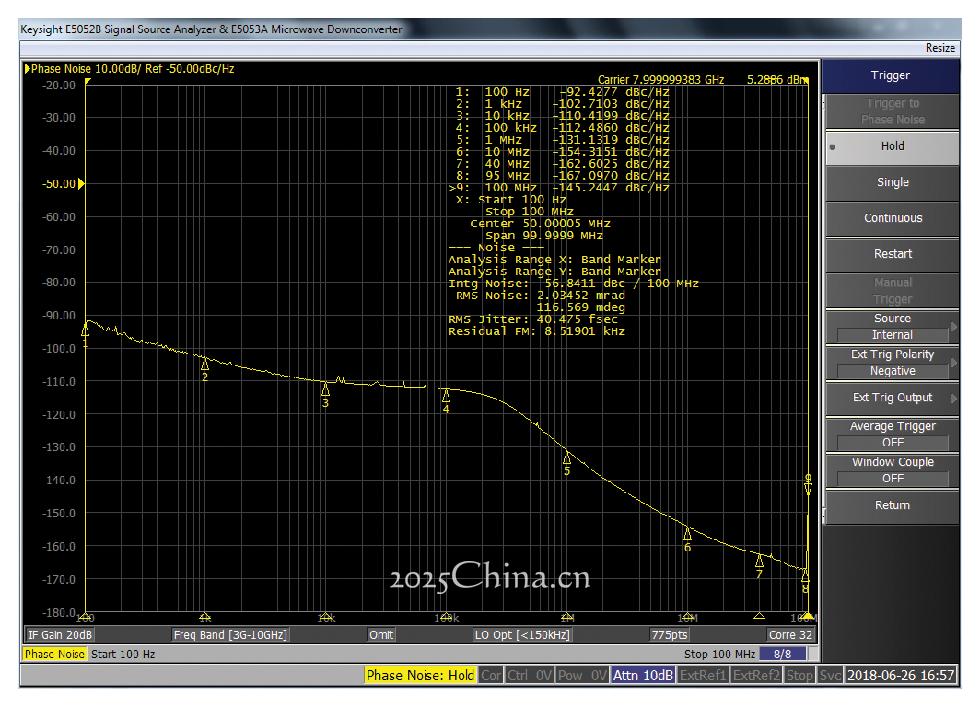
Task: Select marker 5 at 1 MHz
Action: (567, 458)
